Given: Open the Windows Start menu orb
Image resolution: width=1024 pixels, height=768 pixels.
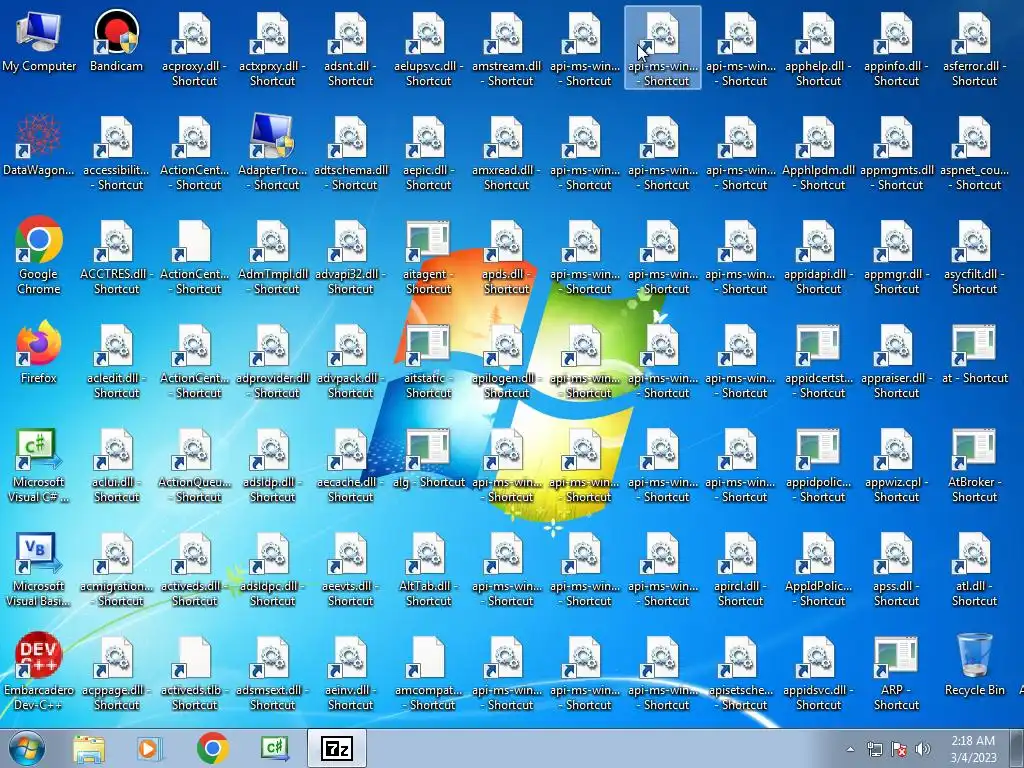Looking at the screenshot, I should (26, 748).
